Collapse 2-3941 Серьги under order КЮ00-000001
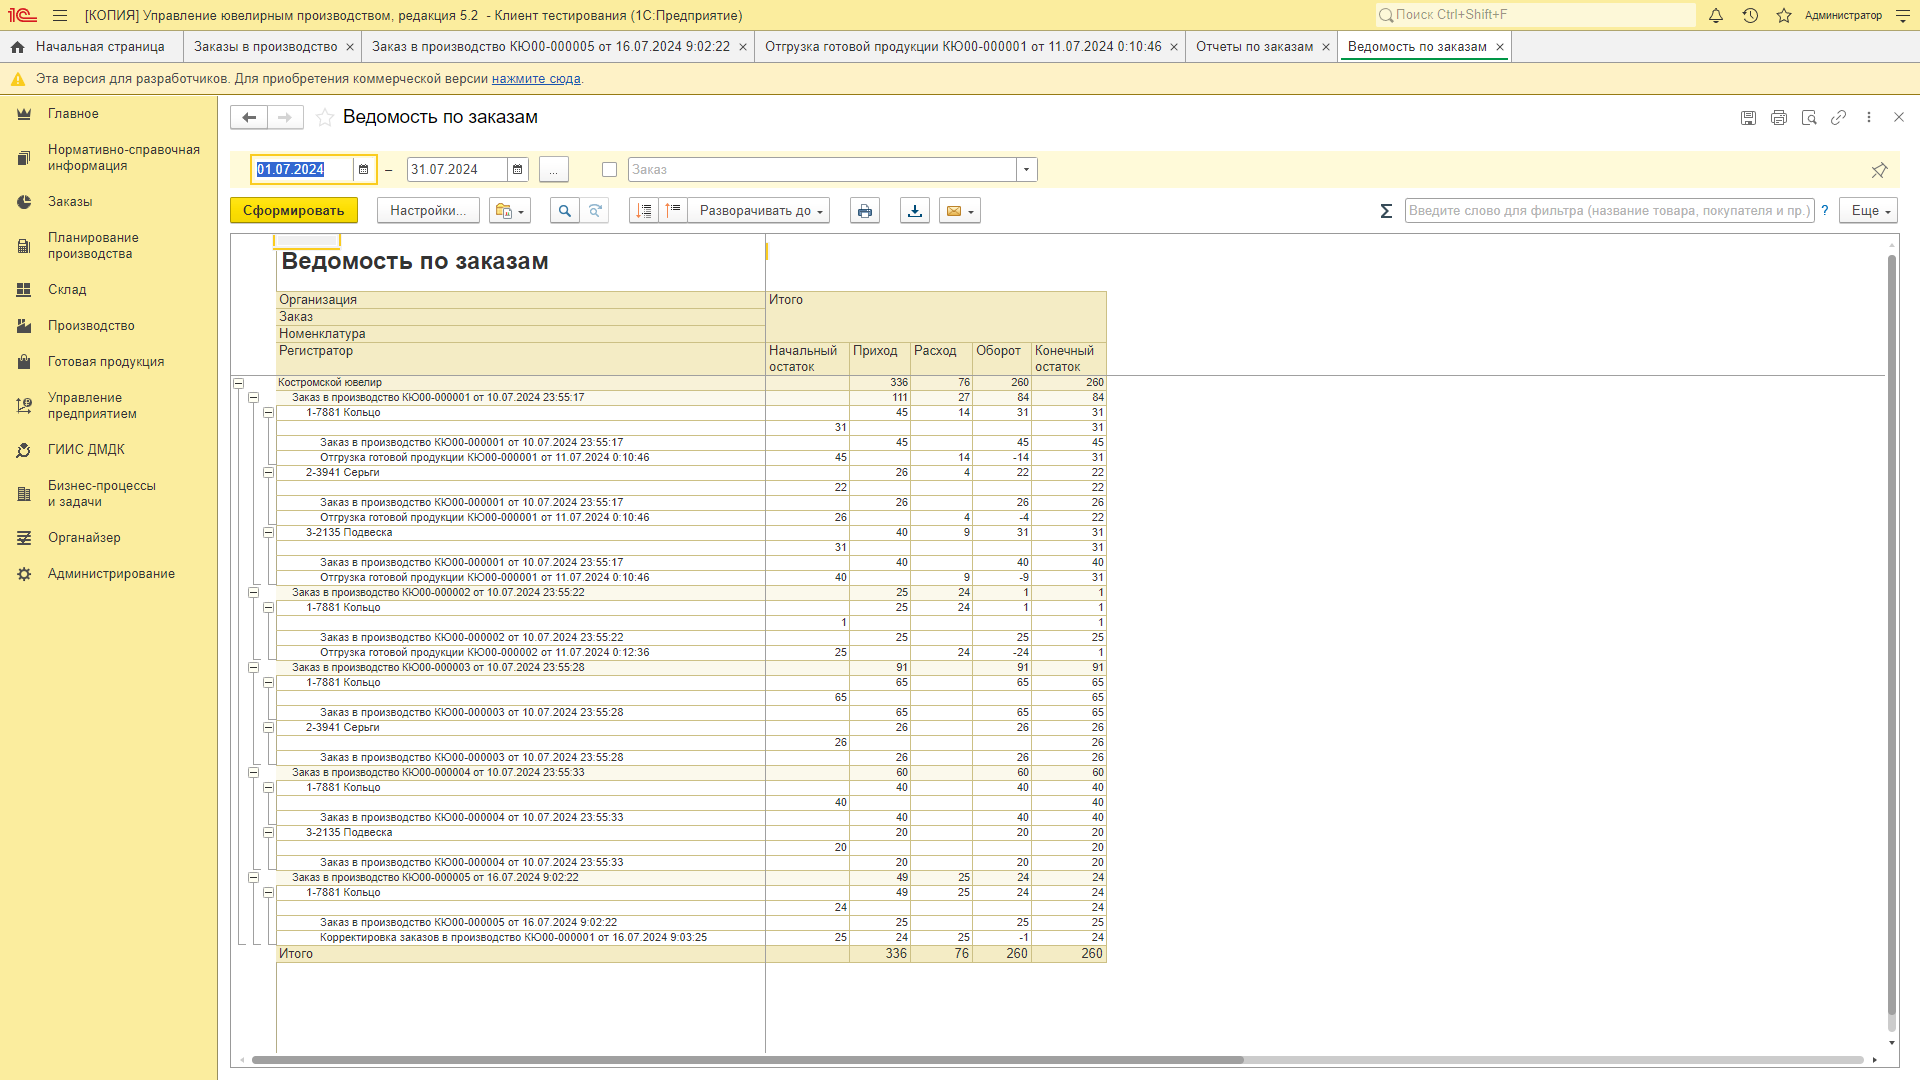Image resolution: width=1920 pixels, height=1080 pixels. click(x=269, y=473)
